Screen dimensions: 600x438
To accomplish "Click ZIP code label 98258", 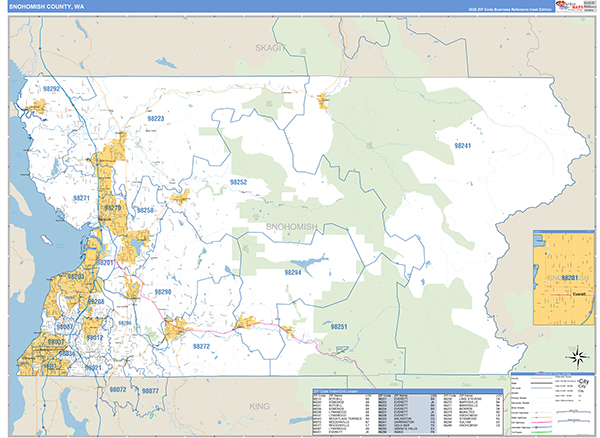I will [145, 210].
